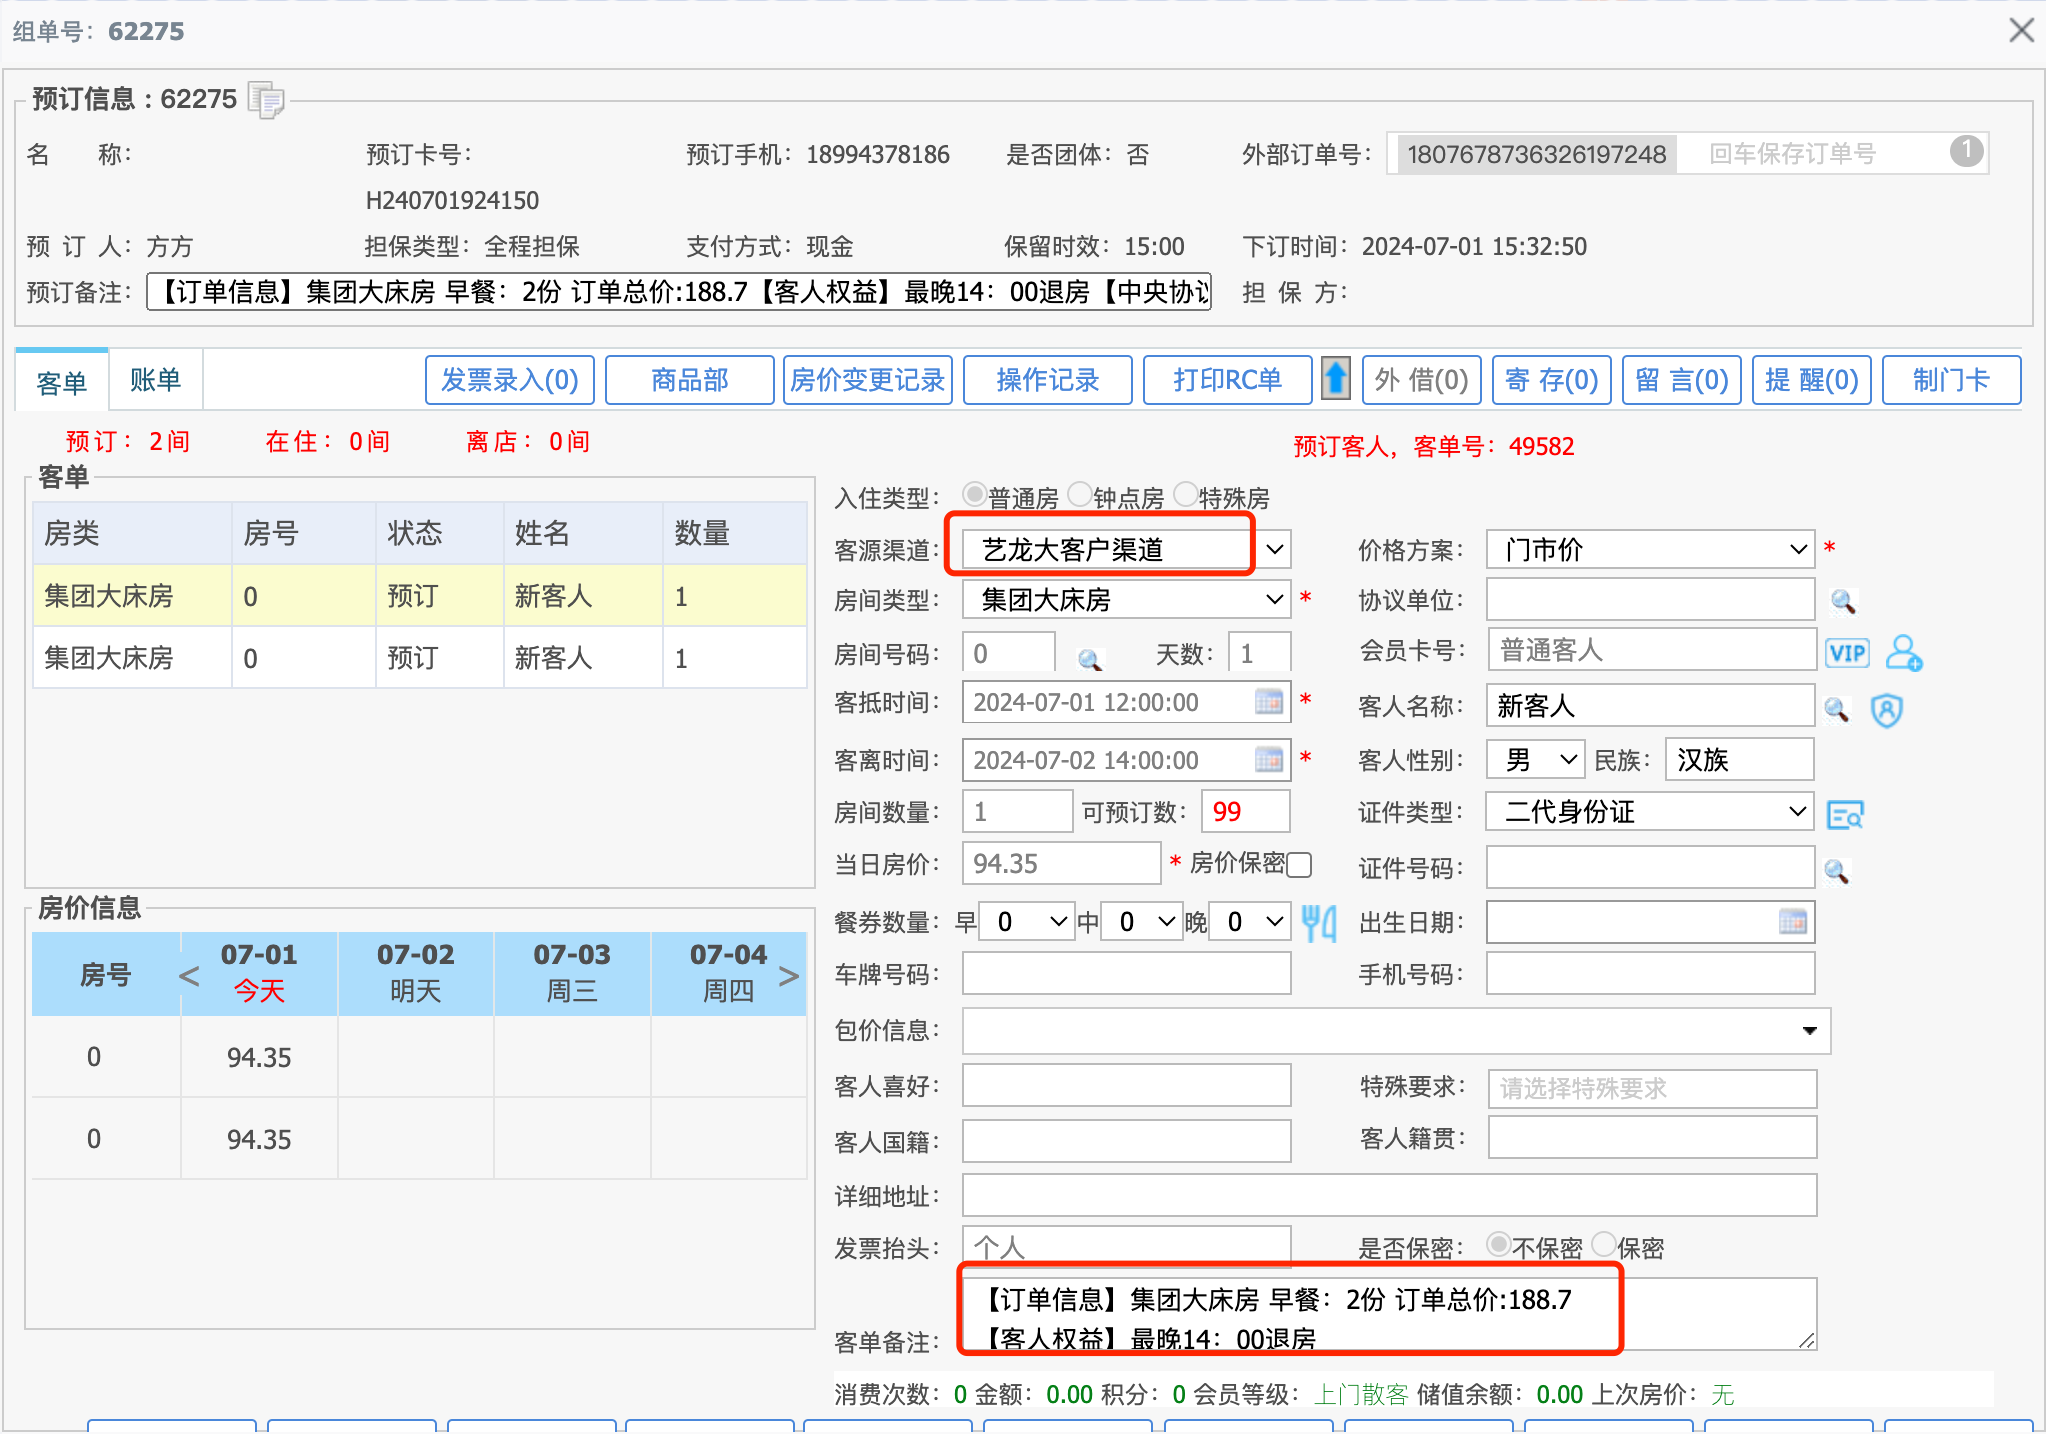The height and width of the screenshot is (1434, 2046).
Task: Search 证件号码 with magnifier icon
Action: tap(1836, 871)
